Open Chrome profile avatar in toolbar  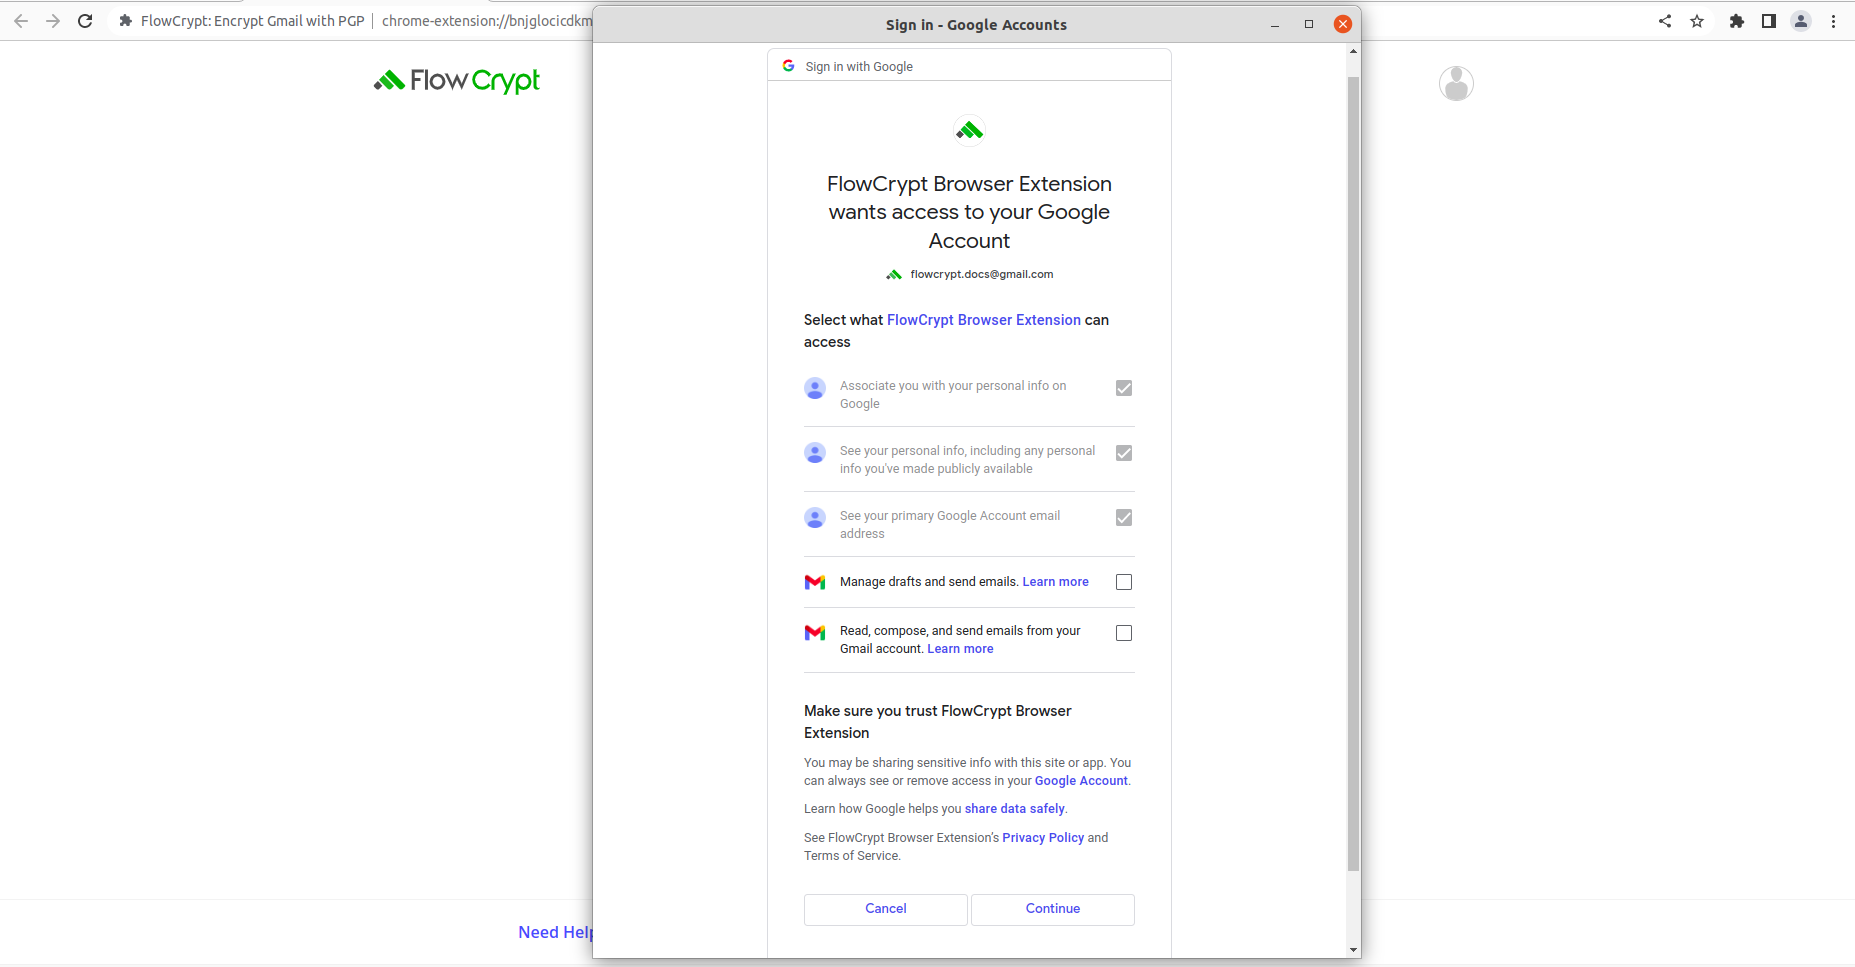1801,21
